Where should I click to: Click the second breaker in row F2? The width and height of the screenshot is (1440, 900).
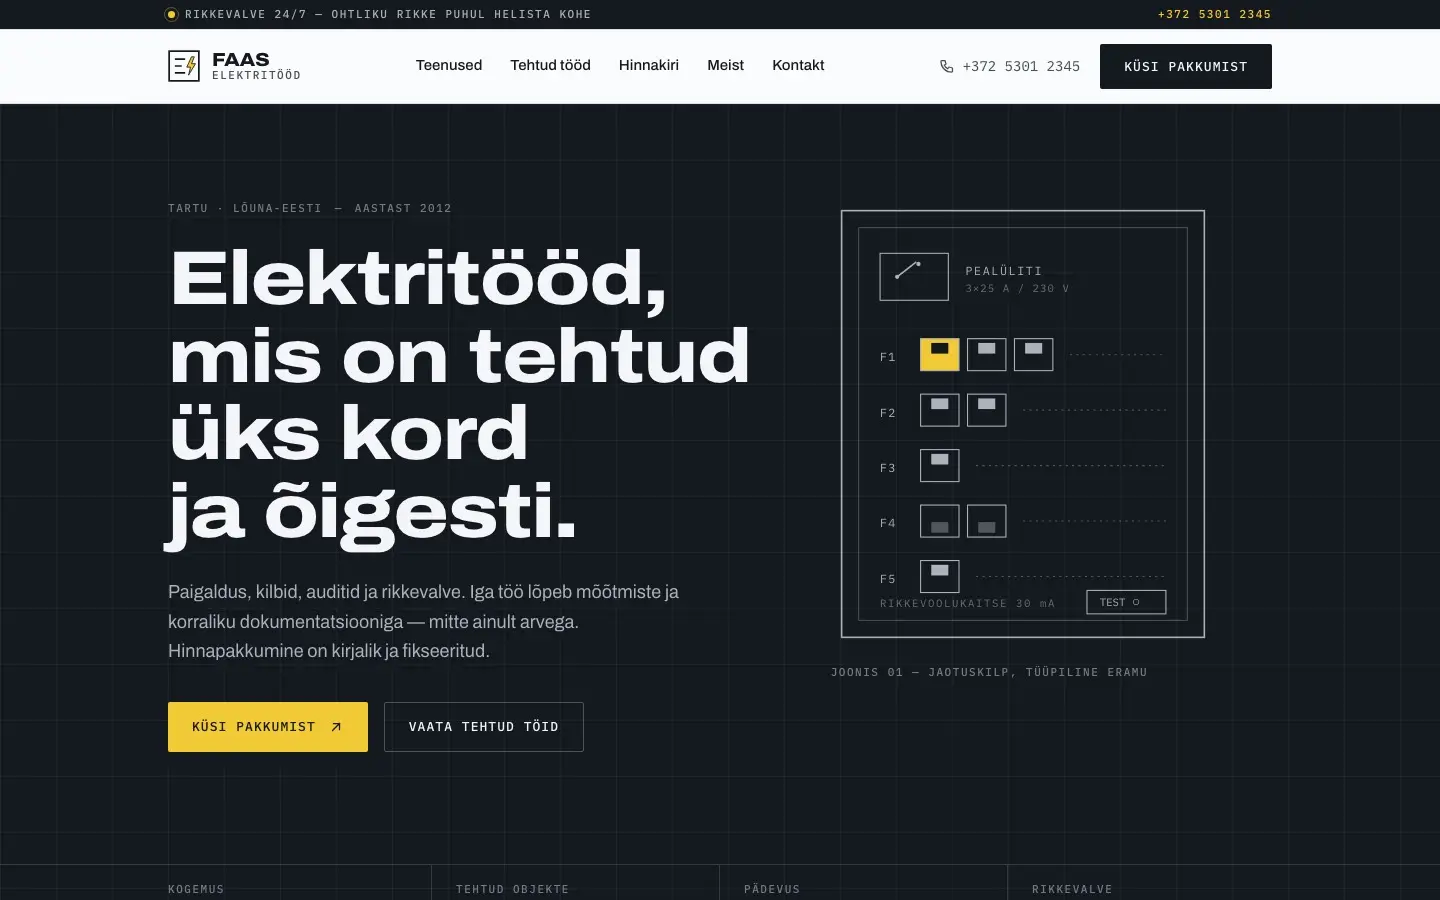coord(987,410)
